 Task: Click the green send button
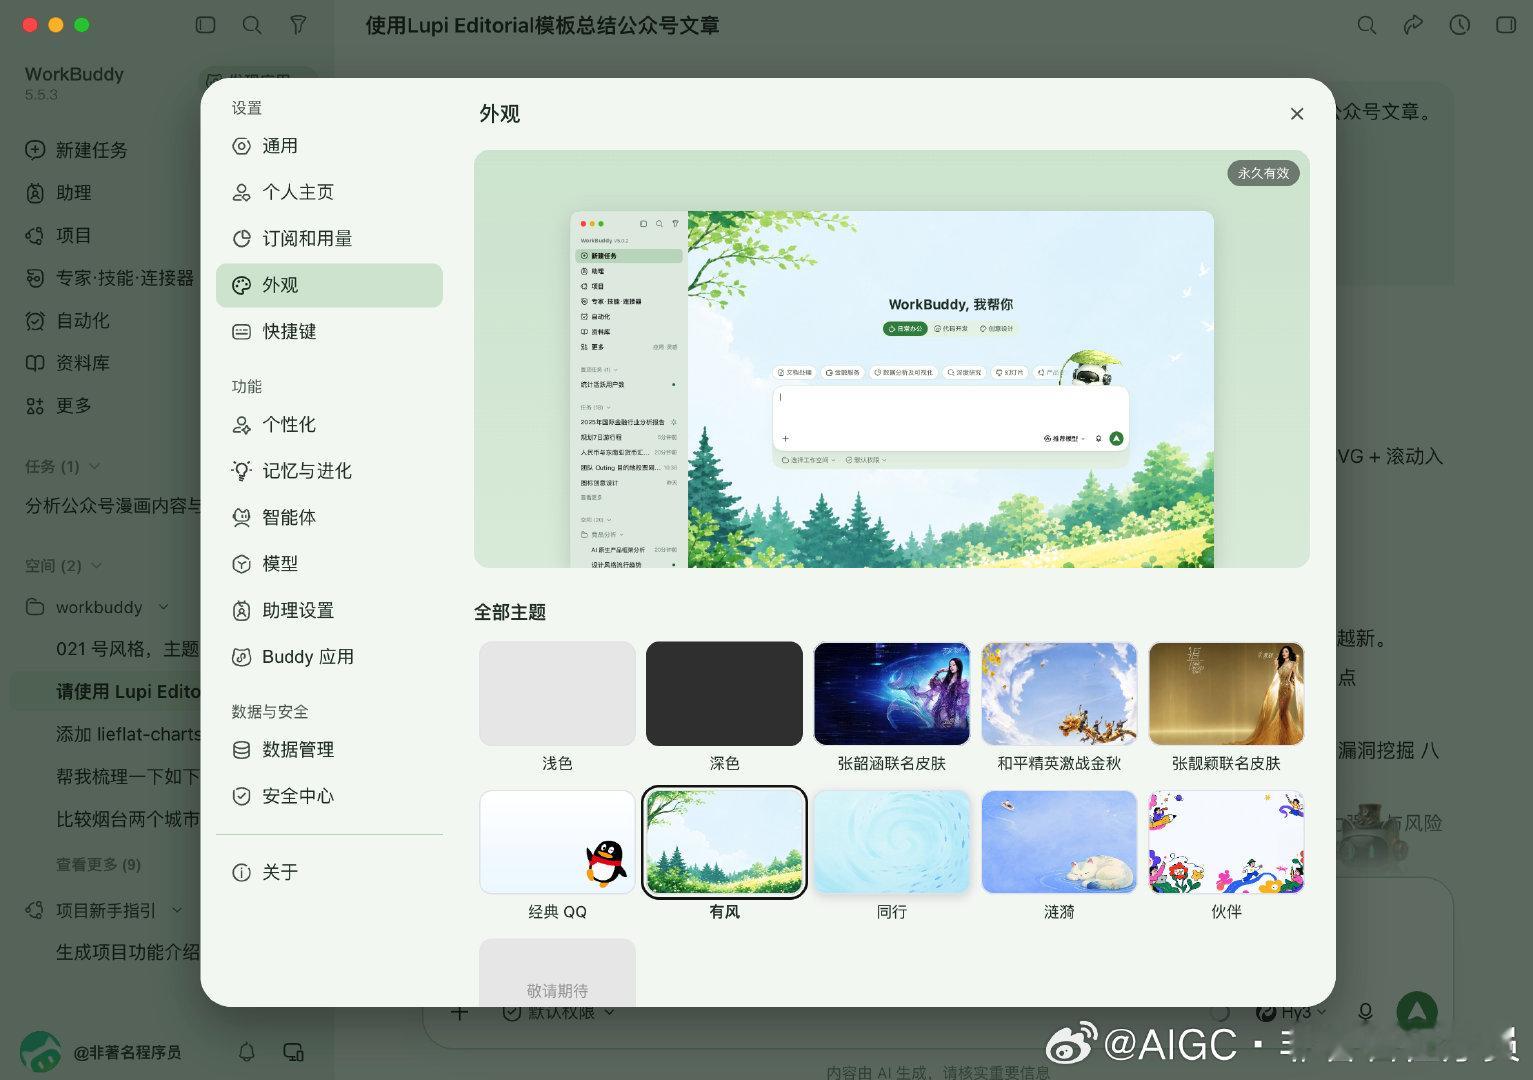pos(1417,1012)
